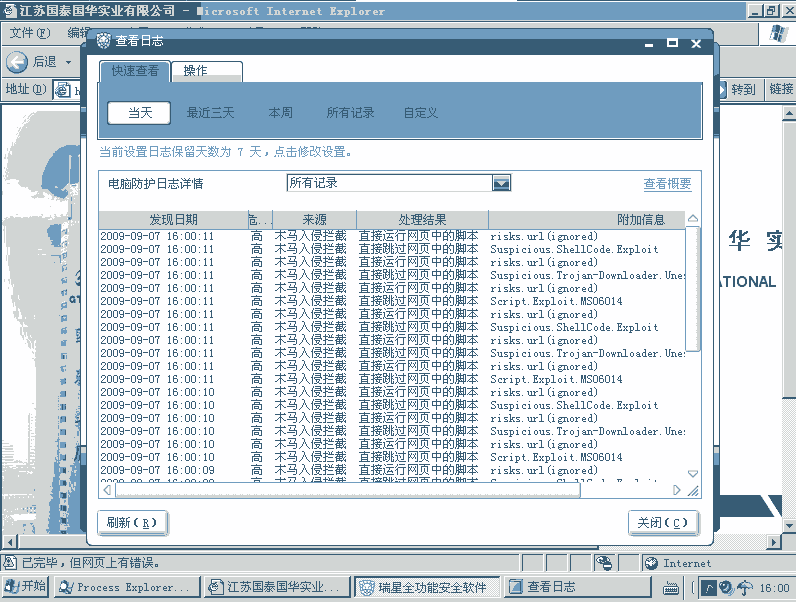
Task: Click the 后退 back label in IE
Action: point(44,62)
